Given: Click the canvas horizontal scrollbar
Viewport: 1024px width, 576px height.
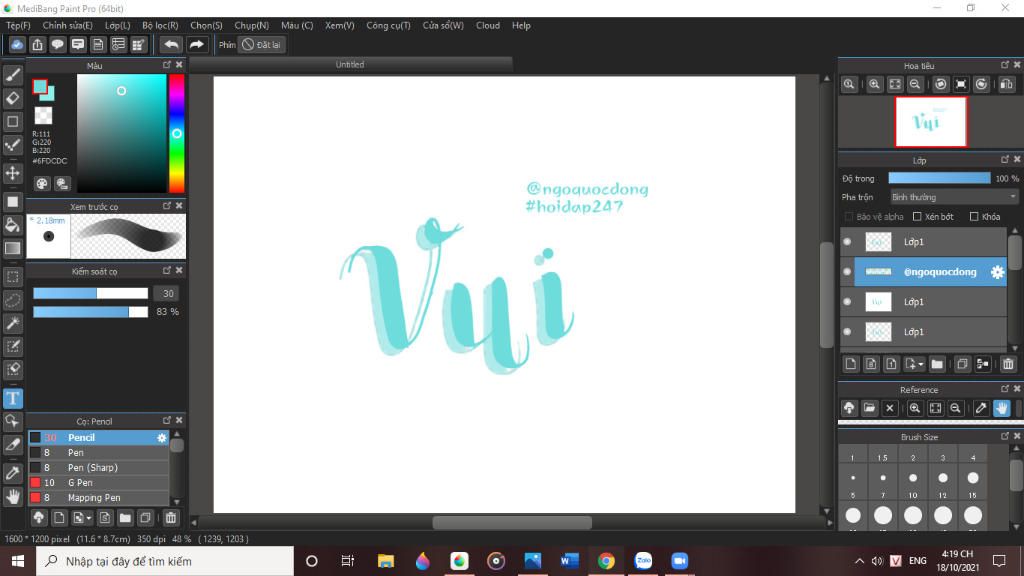Looking at the screenshot, I should pos(512,522).
